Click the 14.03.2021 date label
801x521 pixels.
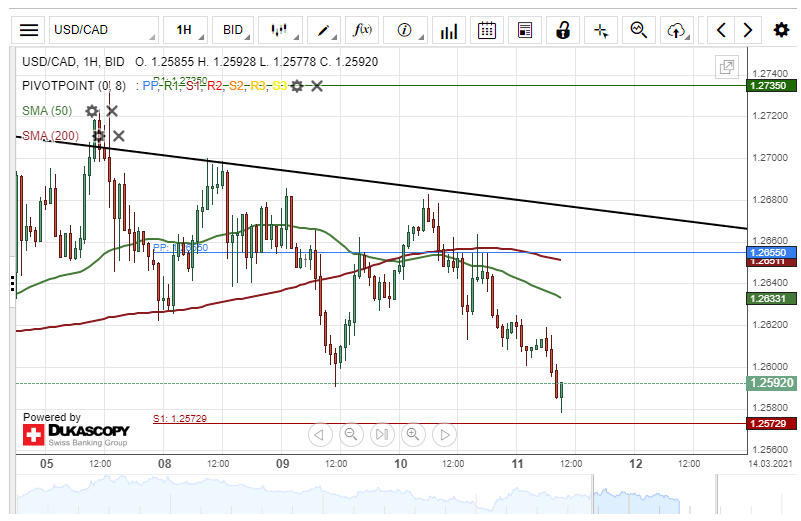pos(770,464)
